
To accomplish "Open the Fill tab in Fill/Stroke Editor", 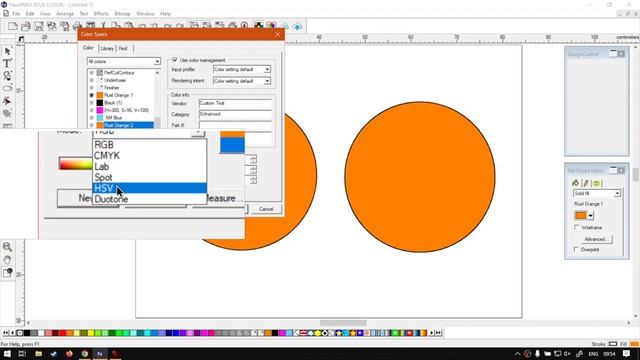I will click(576, 183).
